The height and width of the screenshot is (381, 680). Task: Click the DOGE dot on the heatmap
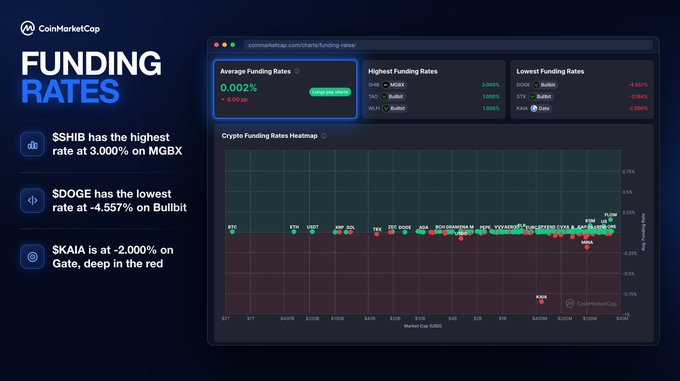coord(405,232)
